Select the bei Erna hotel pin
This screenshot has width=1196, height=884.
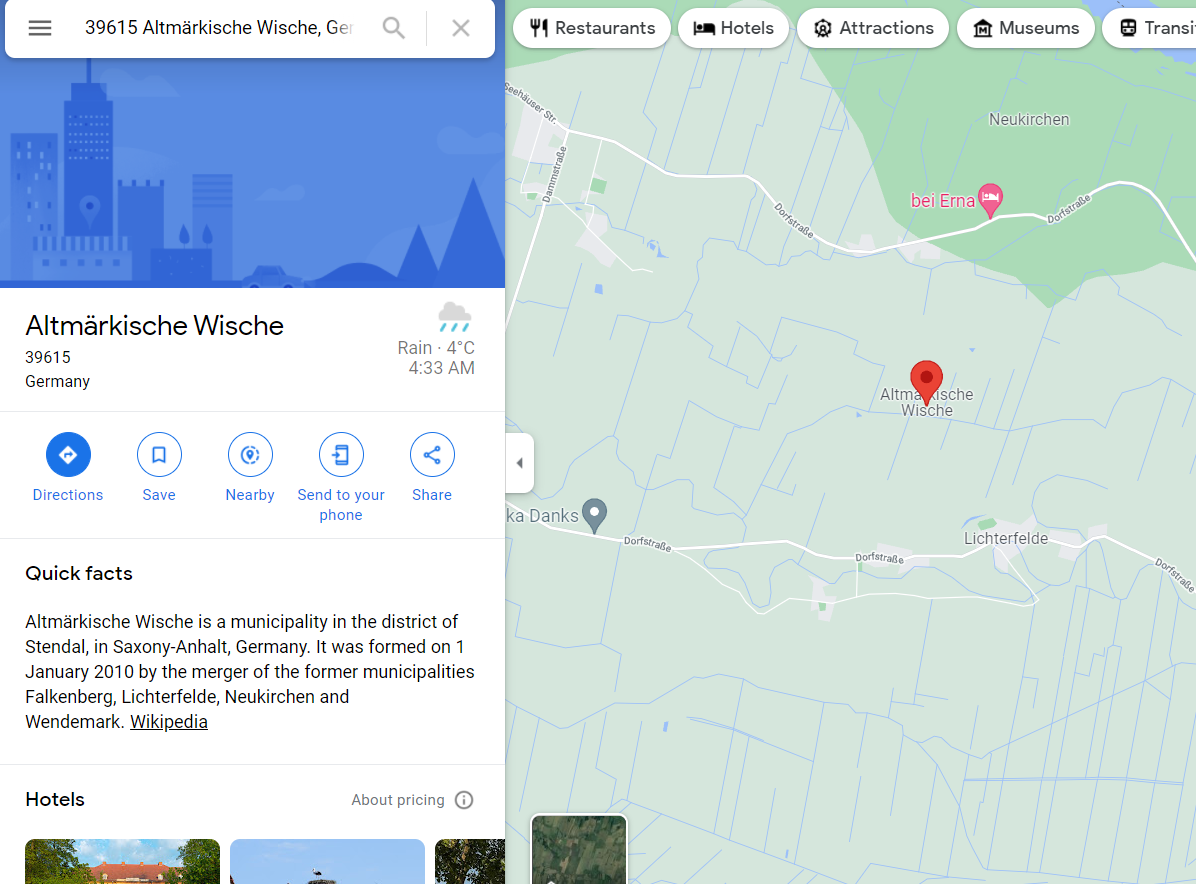(990, 200)
